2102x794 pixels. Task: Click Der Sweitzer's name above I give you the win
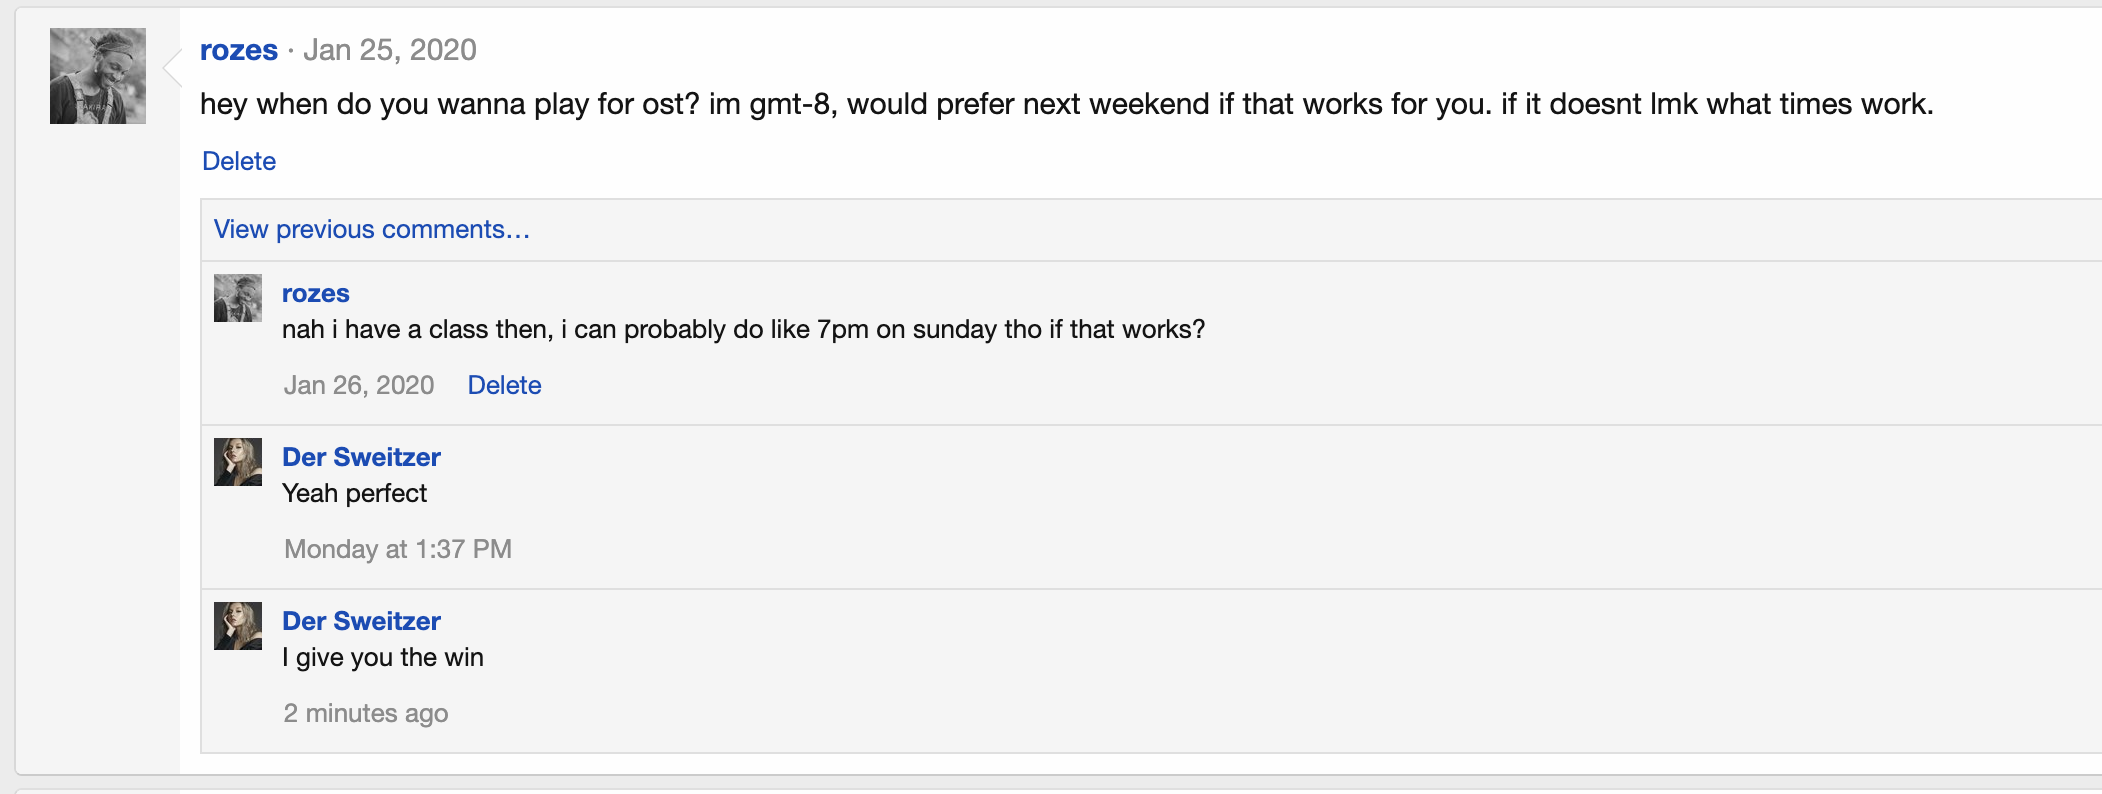(361, 621)
